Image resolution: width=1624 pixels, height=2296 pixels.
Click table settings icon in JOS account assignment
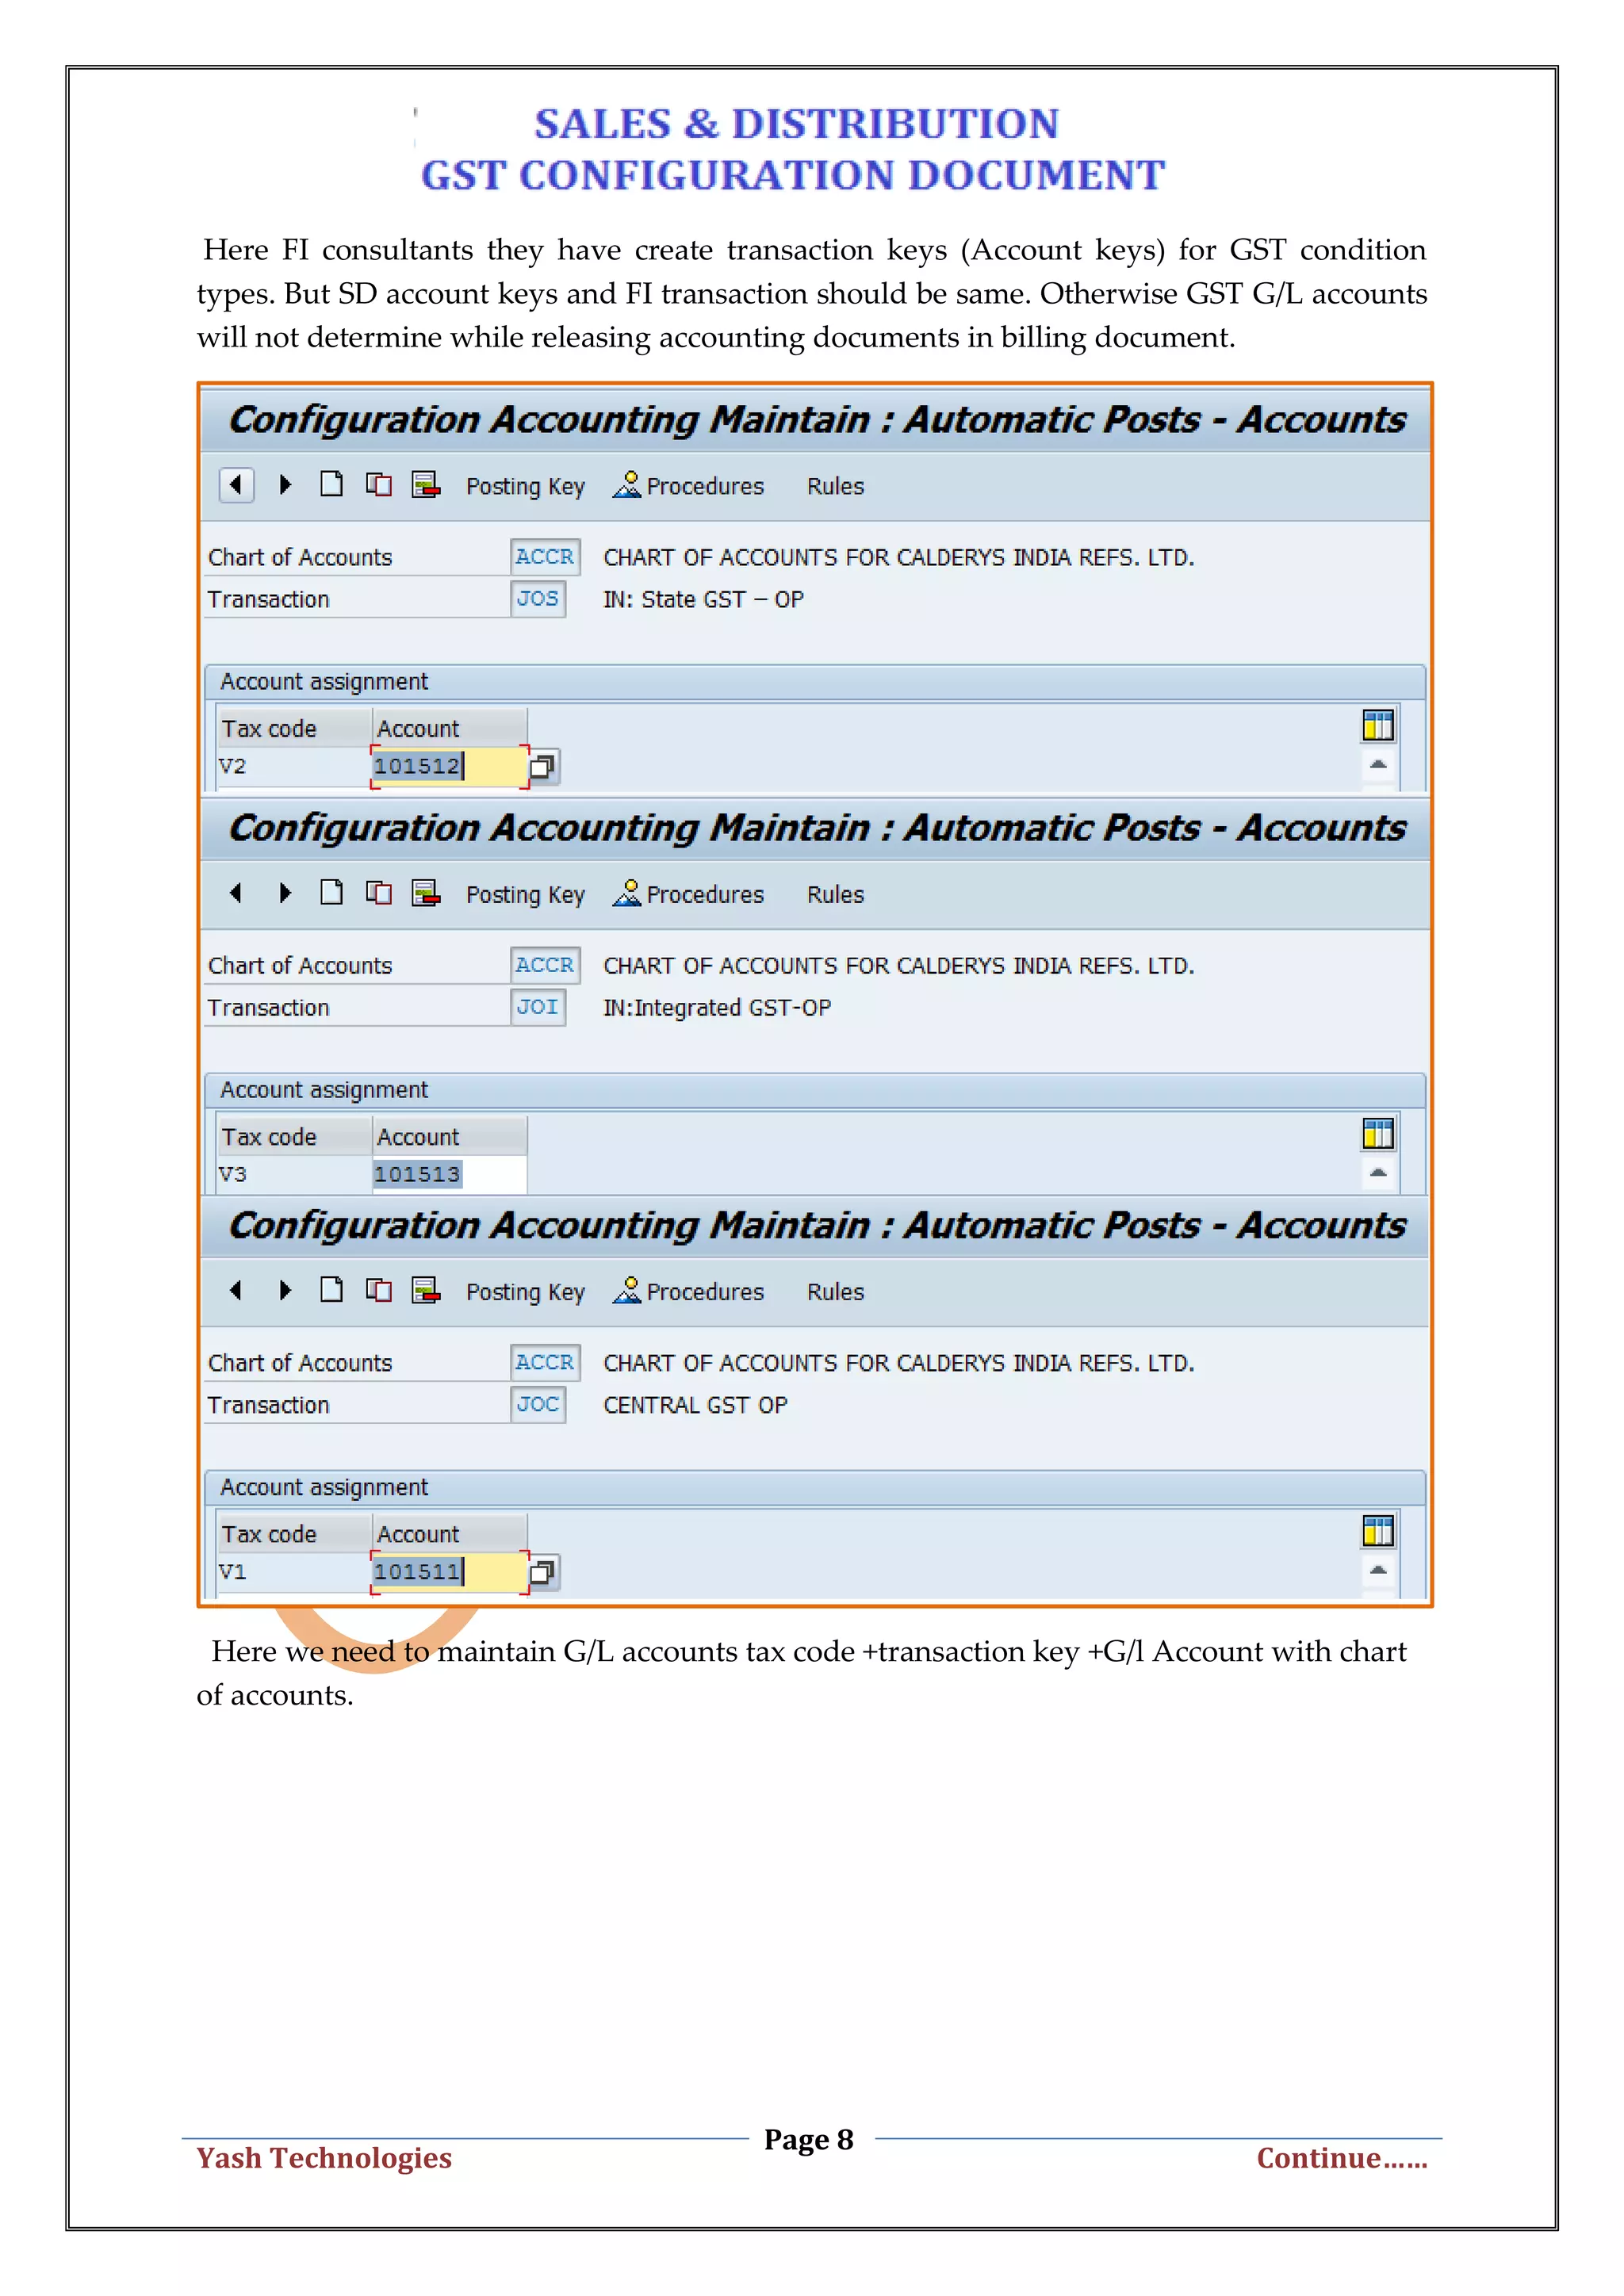click(1378, 725)
